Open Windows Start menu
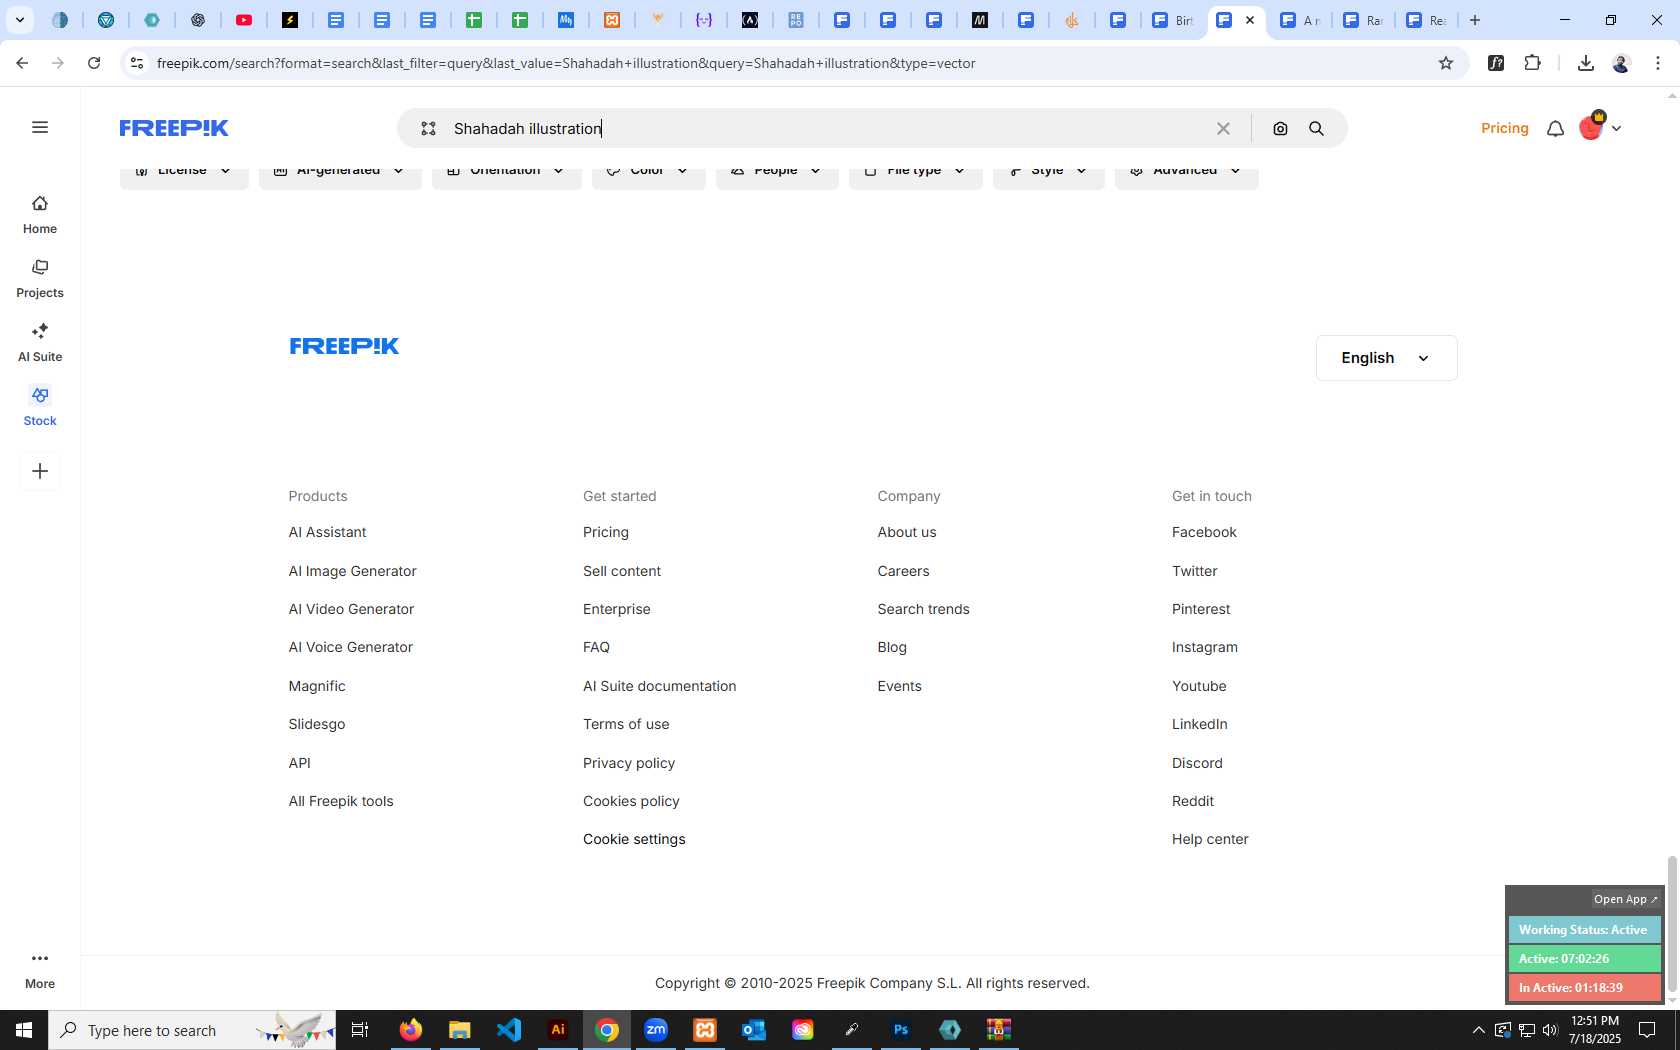 (24, 1030)
